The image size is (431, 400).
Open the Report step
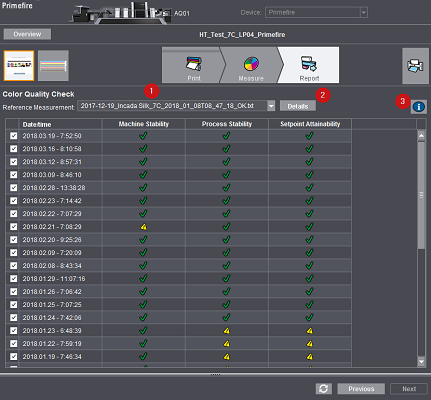click(309, 65)
